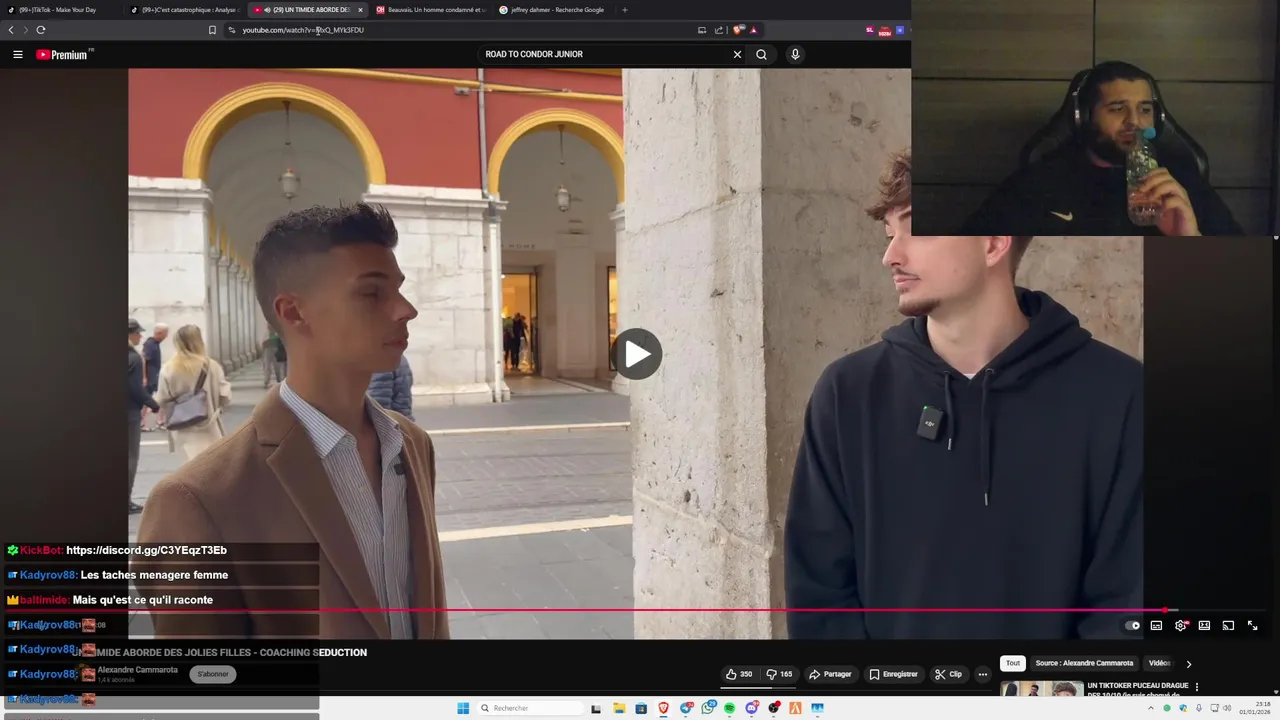
Task: Switch to theater mode
Action: click(1204, 626)
